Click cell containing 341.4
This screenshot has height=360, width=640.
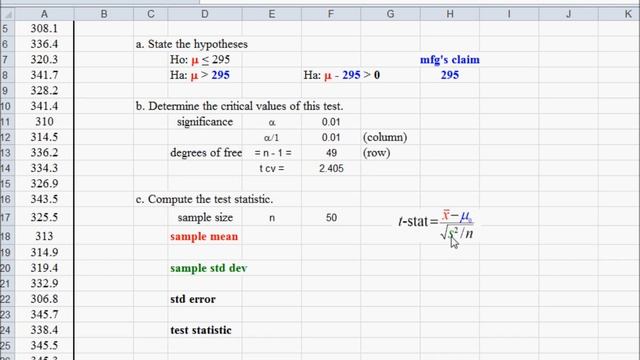[x=44, y=106]
